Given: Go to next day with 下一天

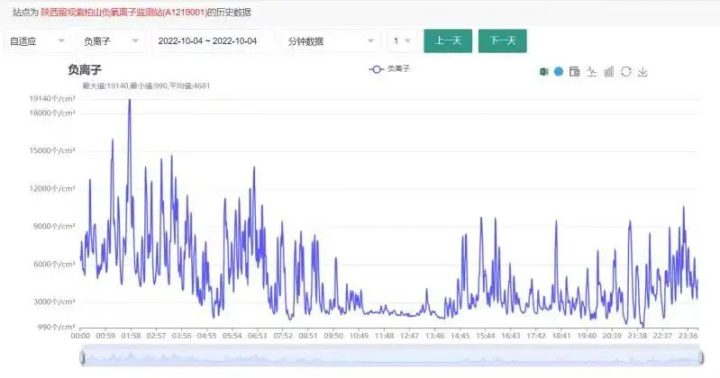Looking at the screenshot, I should tap(502, 41).
